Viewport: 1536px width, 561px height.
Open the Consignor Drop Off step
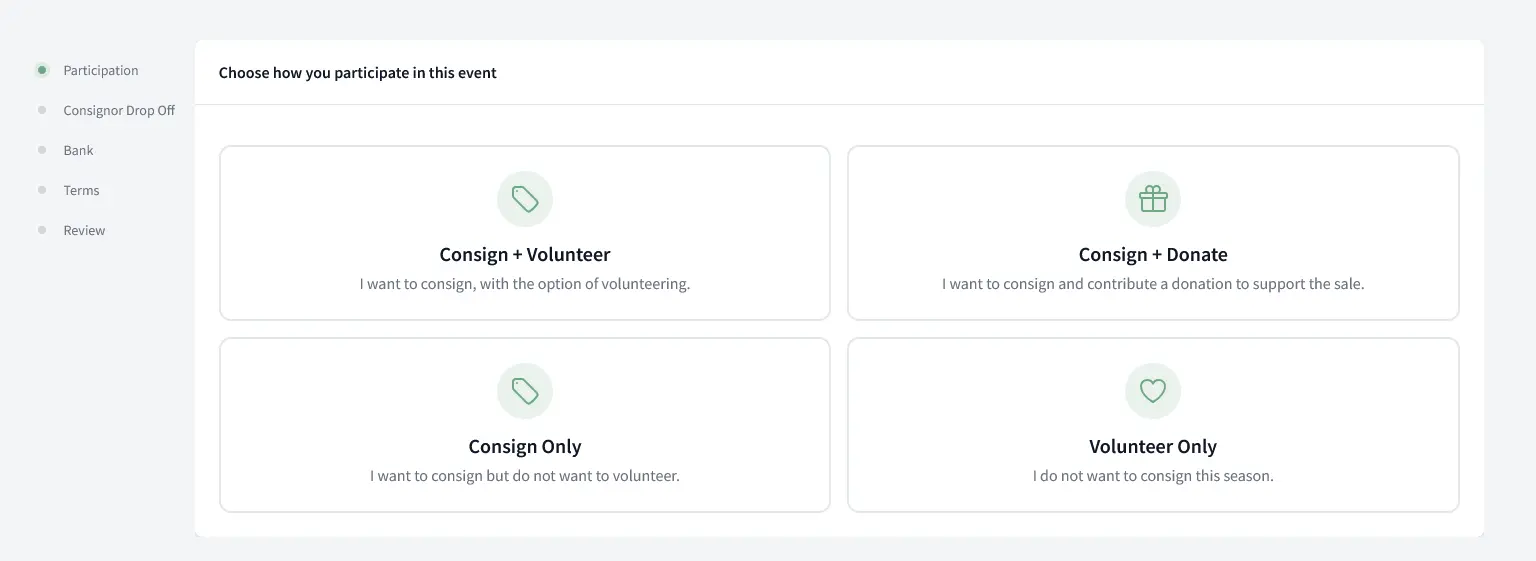[119, 110]
